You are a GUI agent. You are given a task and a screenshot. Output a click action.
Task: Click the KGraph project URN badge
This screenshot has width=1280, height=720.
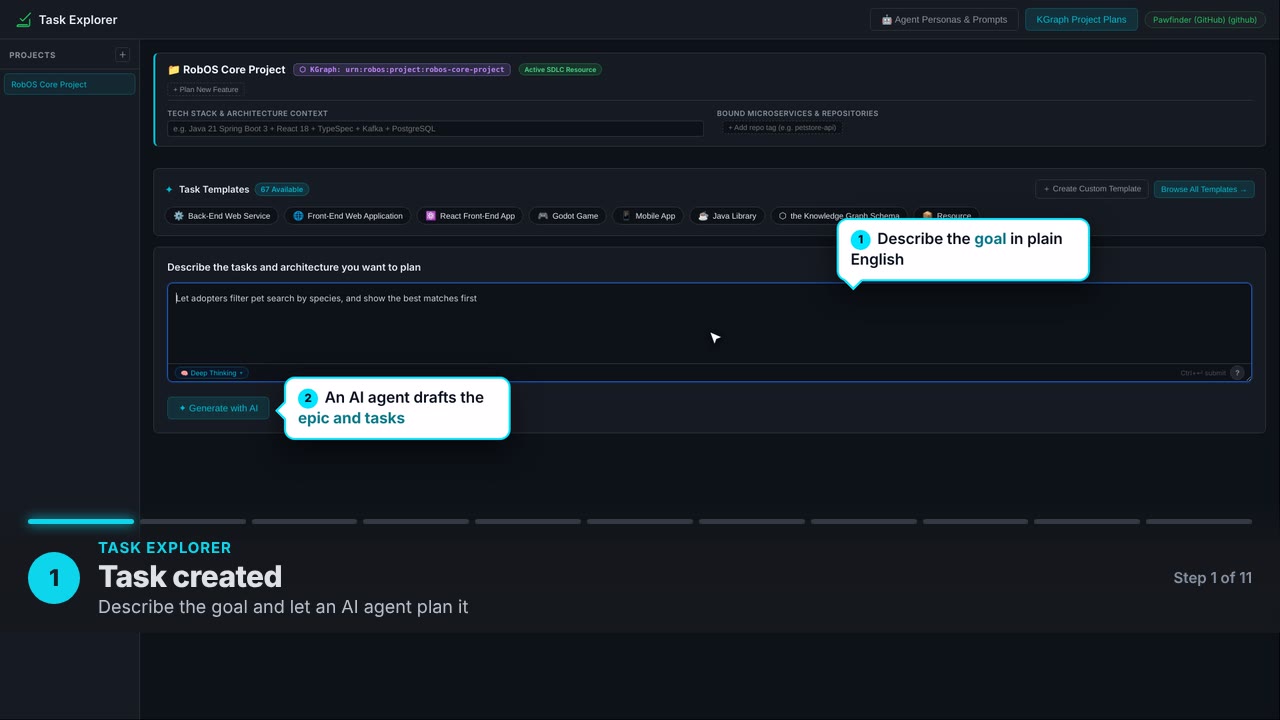402,70
